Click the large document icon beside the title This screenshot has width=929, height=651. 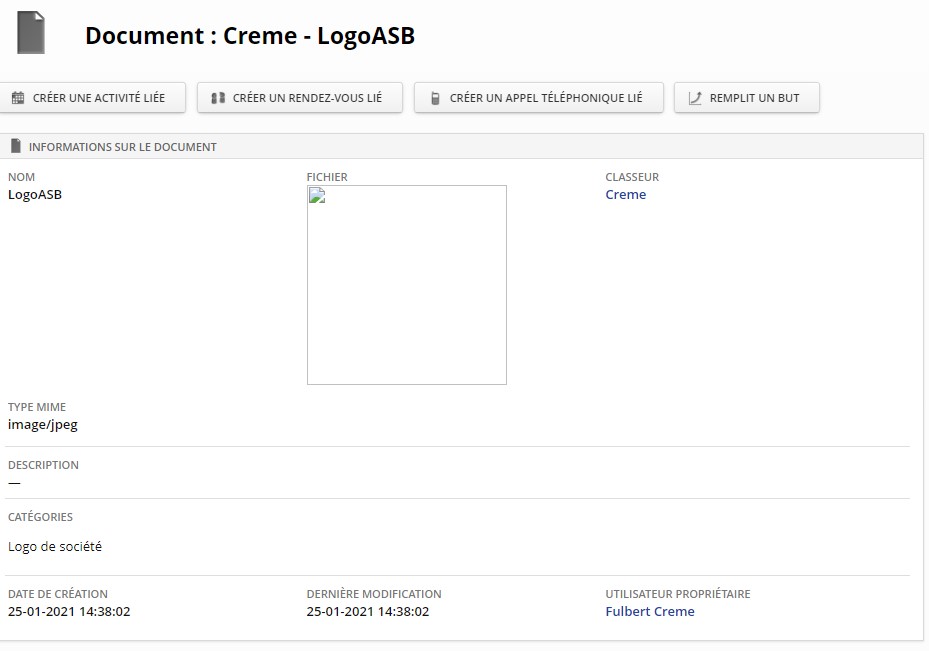pos(31,32)
